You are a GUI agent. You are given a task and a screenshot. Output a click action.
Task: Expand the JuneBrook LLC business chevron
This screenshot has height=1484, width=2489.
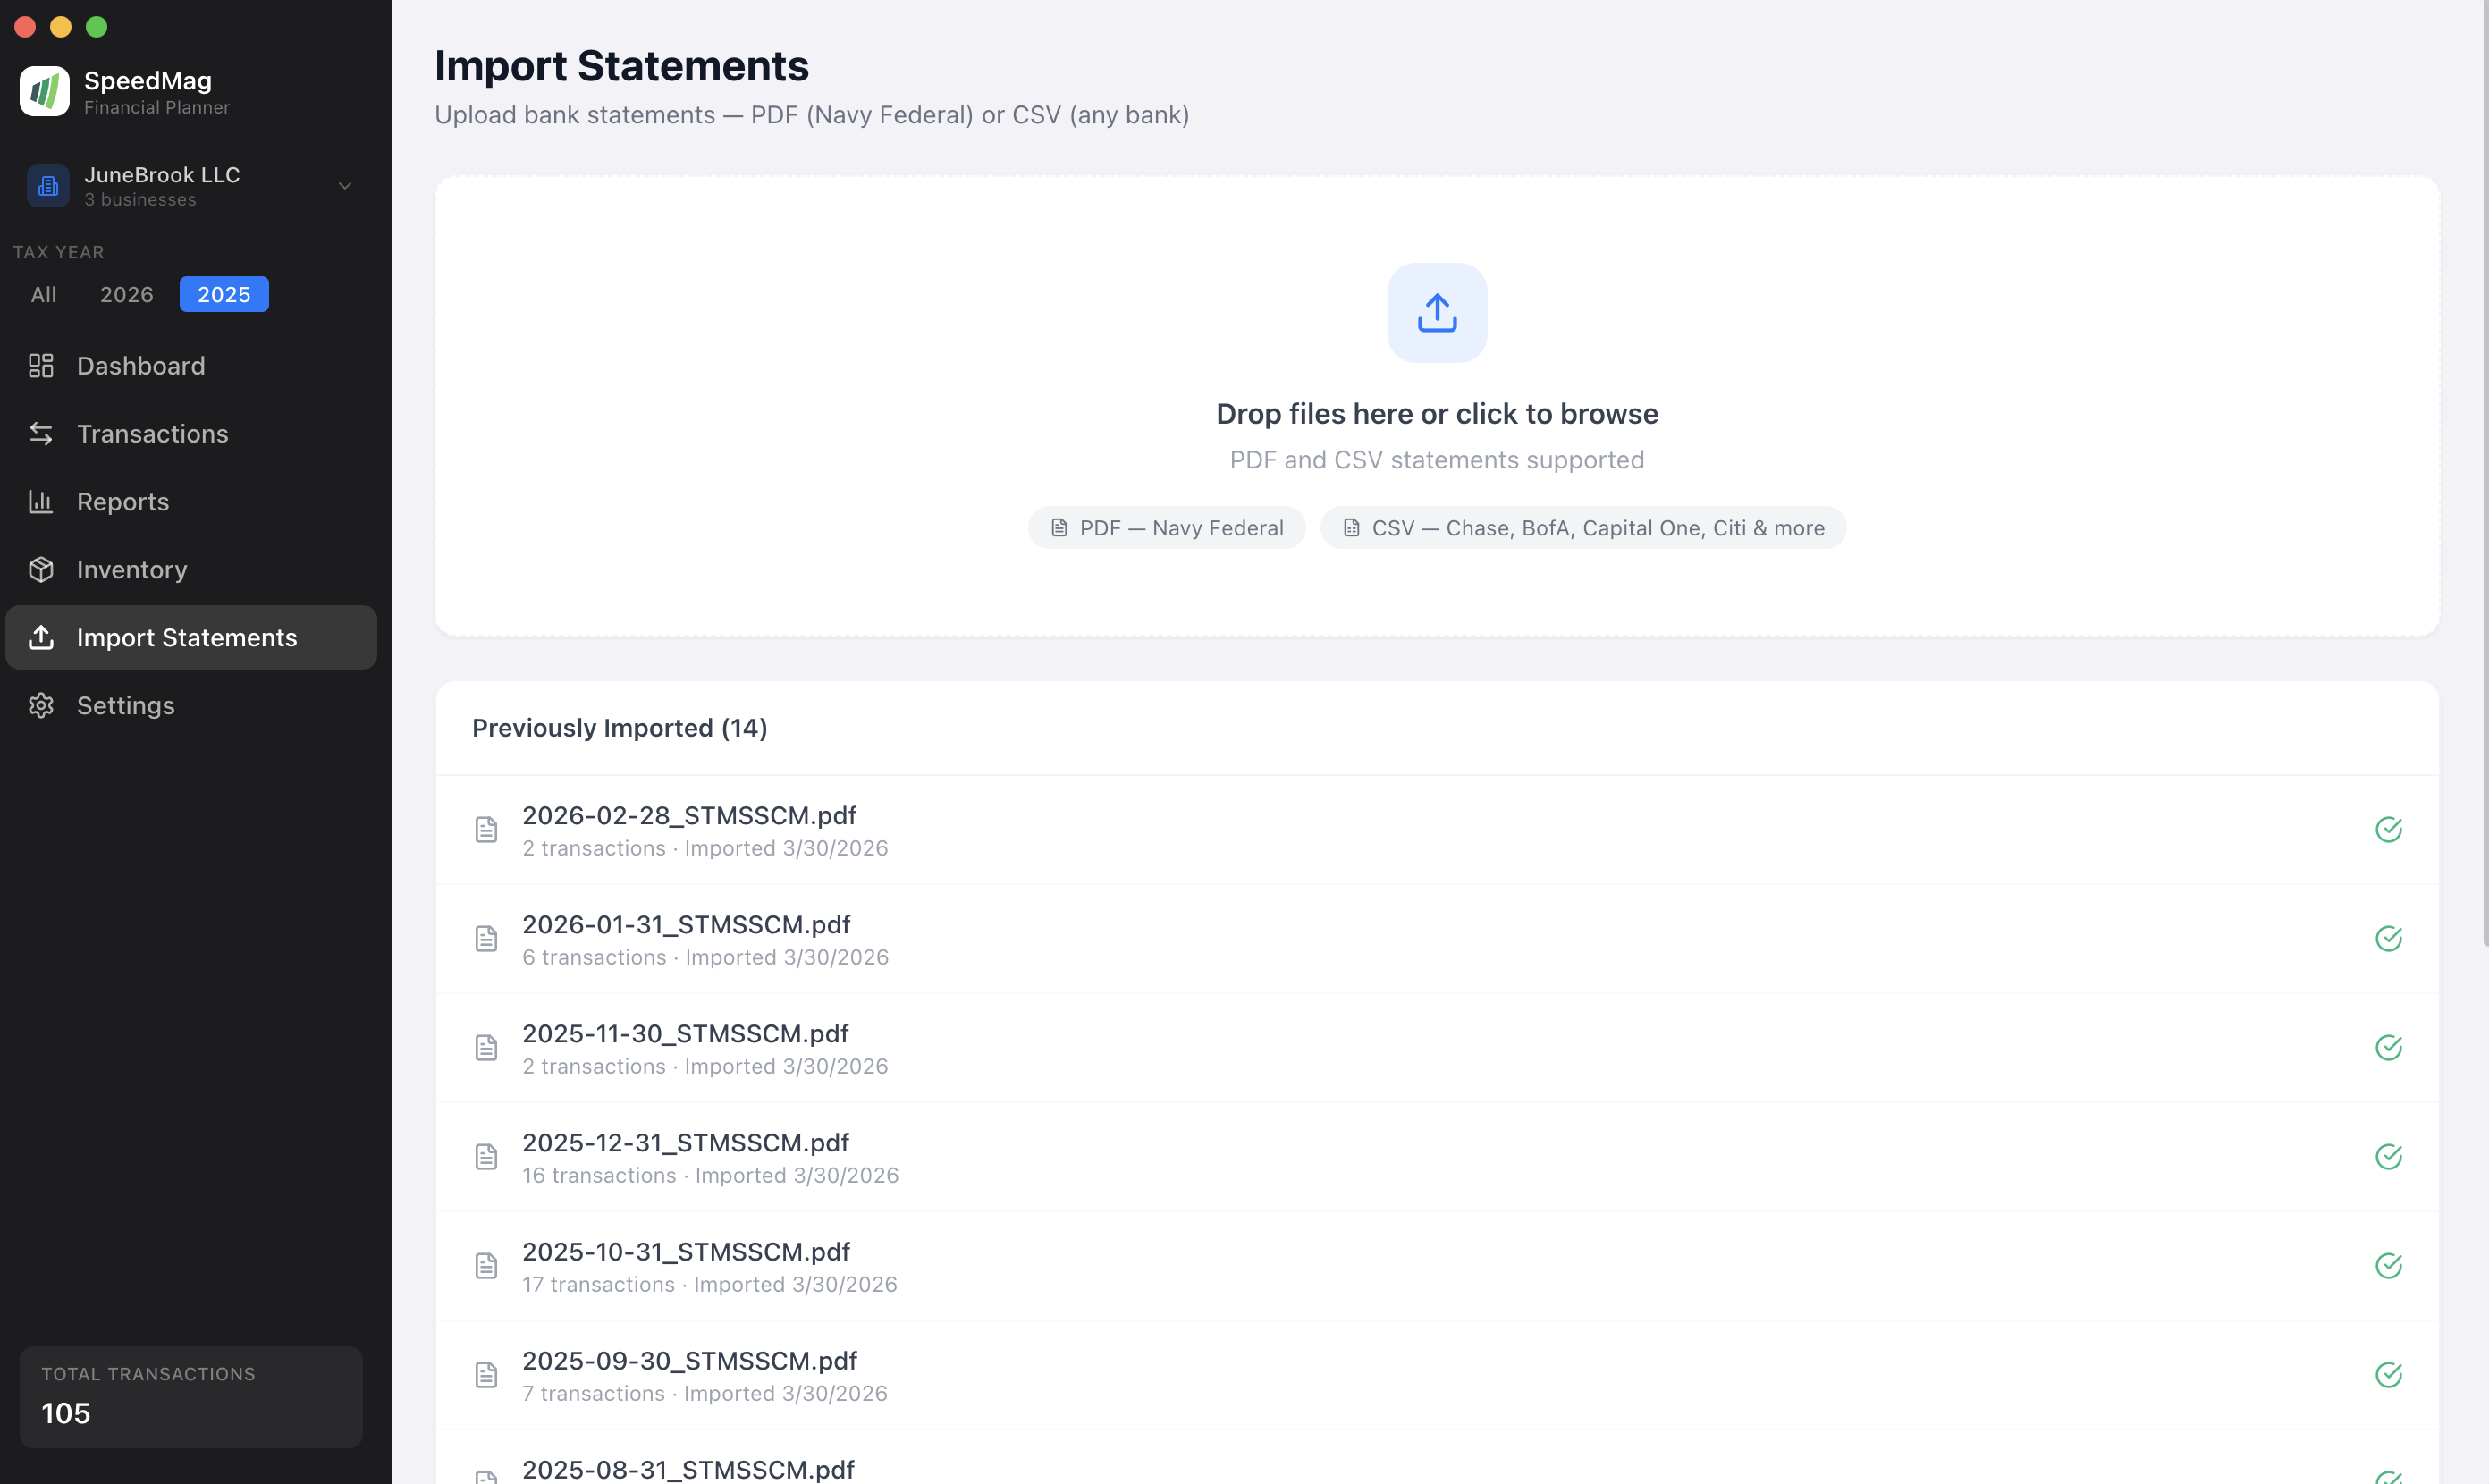tap(345, 186)
